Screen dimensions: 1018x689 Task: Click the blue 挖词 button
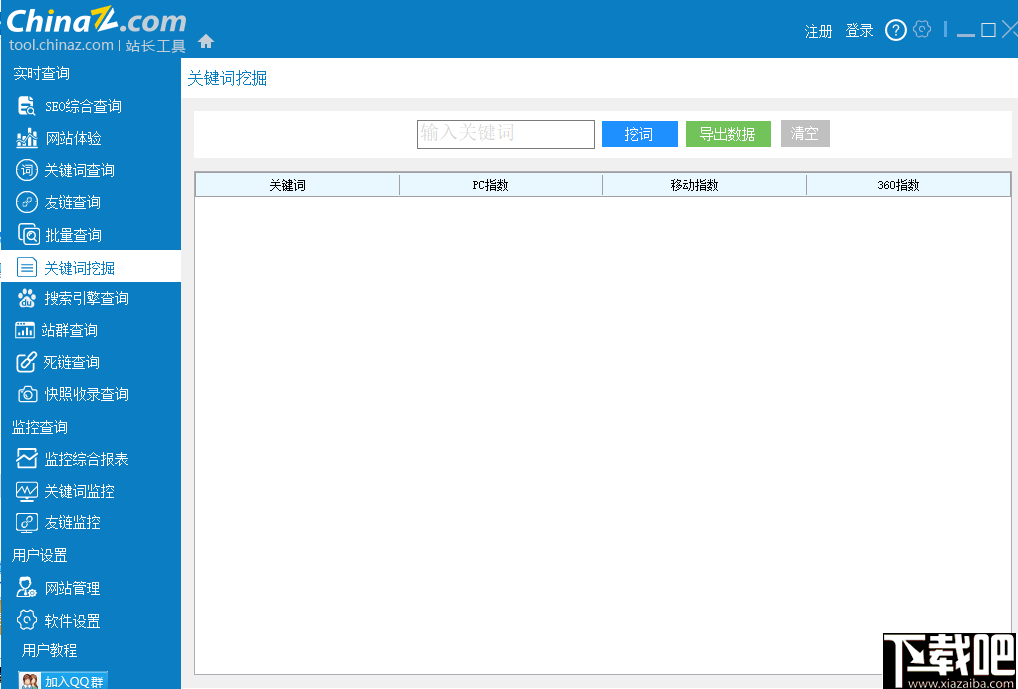coord(639,134)
